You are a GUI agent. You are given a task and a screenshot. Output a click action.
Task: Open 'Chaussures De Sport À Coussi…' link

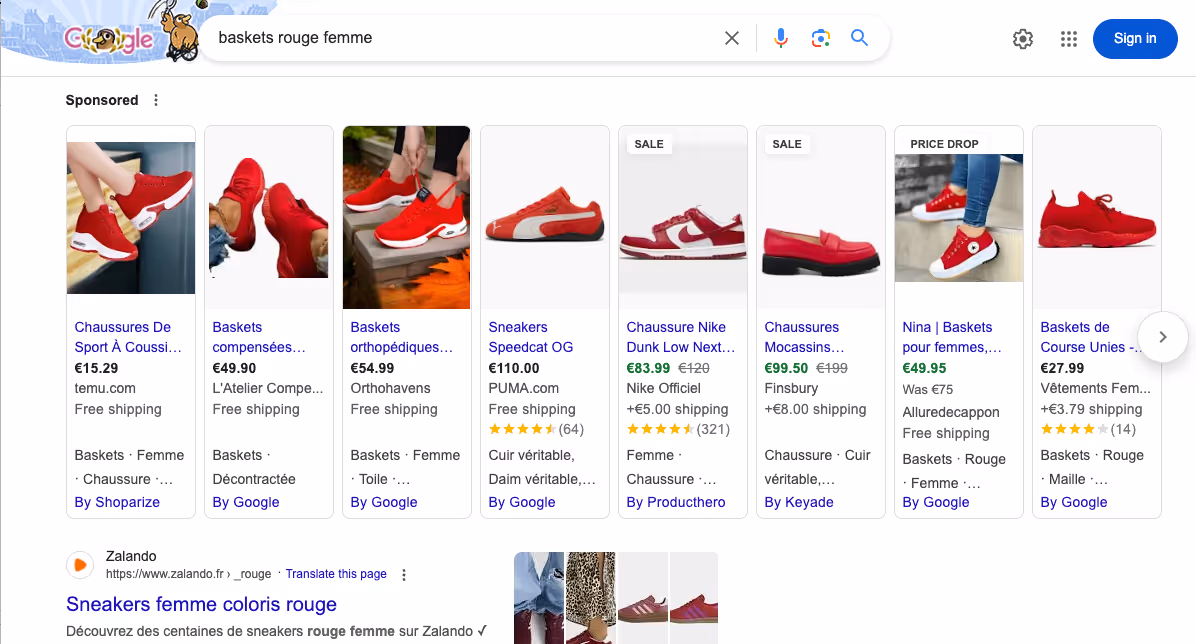tap(128, 337)
